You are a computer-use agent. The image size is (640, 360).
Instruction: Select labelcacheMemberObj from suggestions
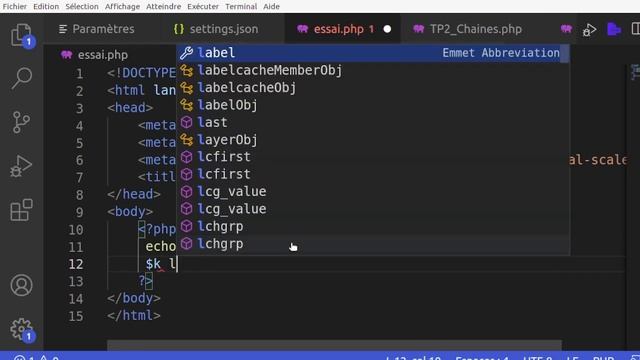point(373,71)
